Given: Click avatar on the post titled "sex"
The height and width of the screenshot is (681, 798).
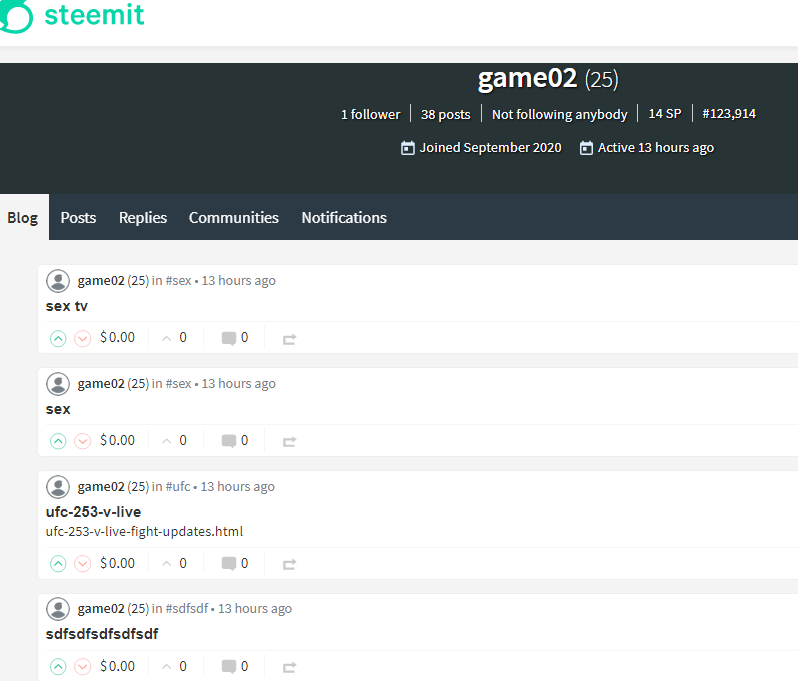Looking at the screenshot, I should pyautogui.click(x=58, y=384).
